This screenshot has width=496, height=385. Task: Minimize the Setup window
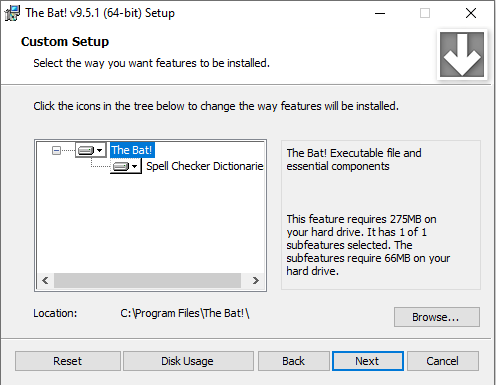[380, 13]
